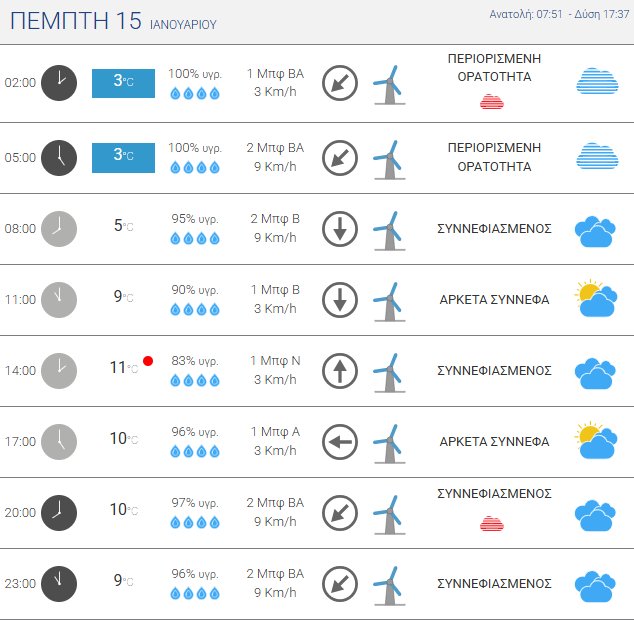Click the east wind arrow at 17:00
The height and width of the screenshot is (620, 634).
(340, 441)
